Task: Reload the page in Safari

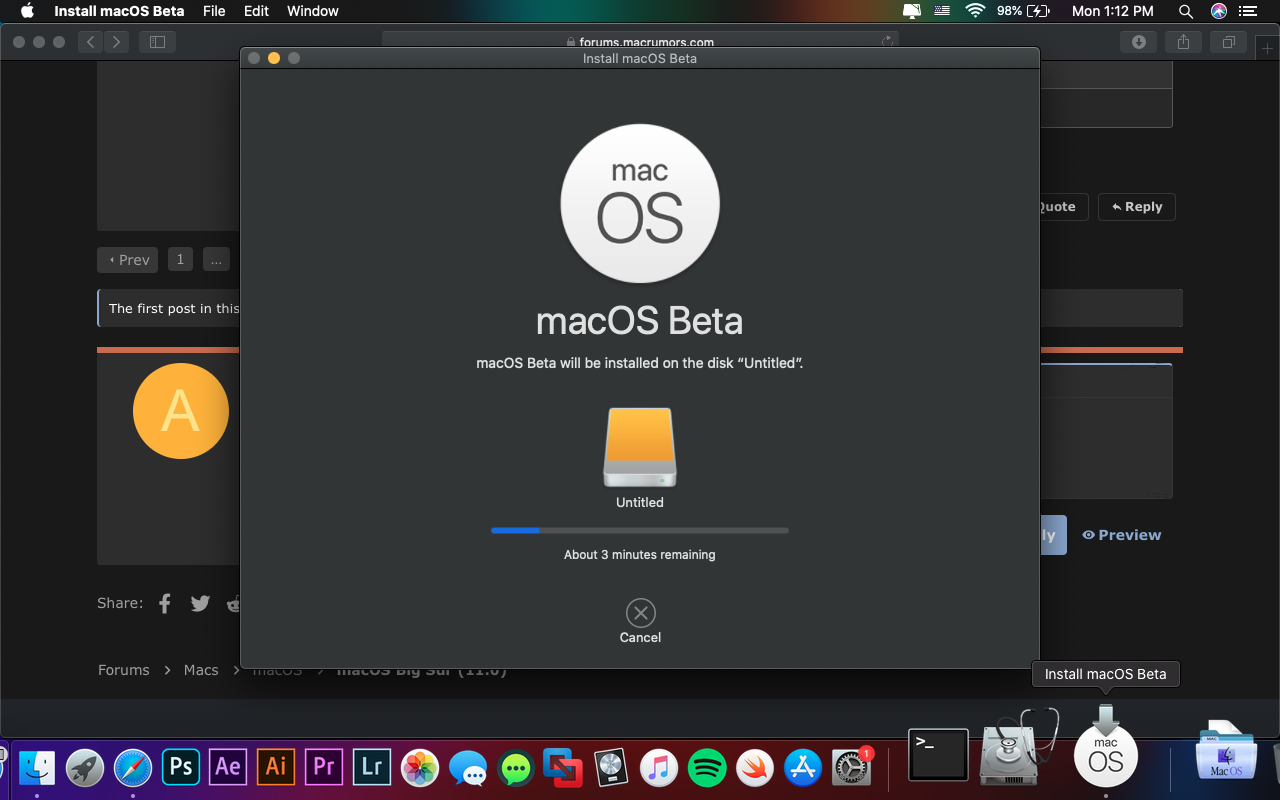Action: click(887, 42)
